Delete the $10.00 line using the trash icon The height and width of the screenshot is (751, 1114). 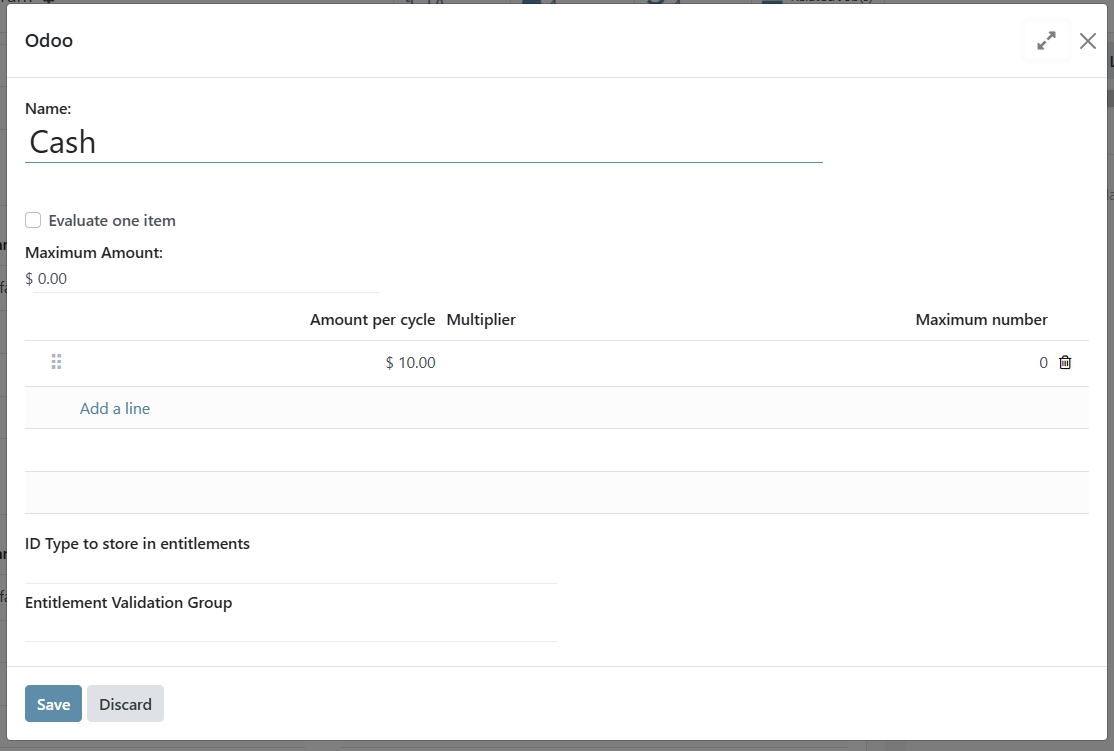click(x=1065, y=362)
